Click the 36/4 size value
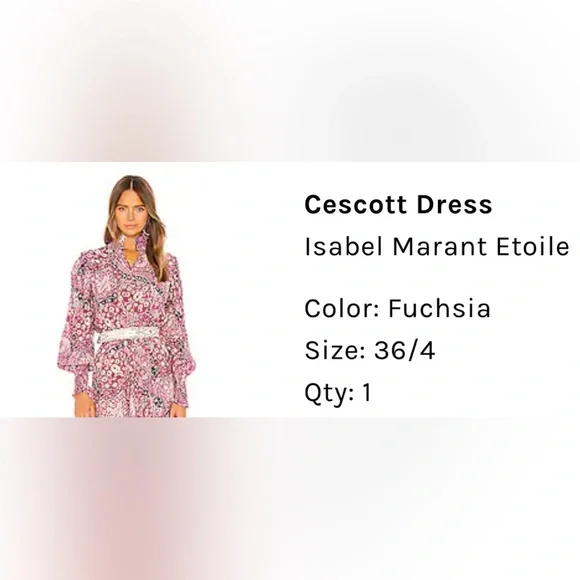The width and height of the screenshot is (580, 580). pyautogui.click(x=405, y=350)
